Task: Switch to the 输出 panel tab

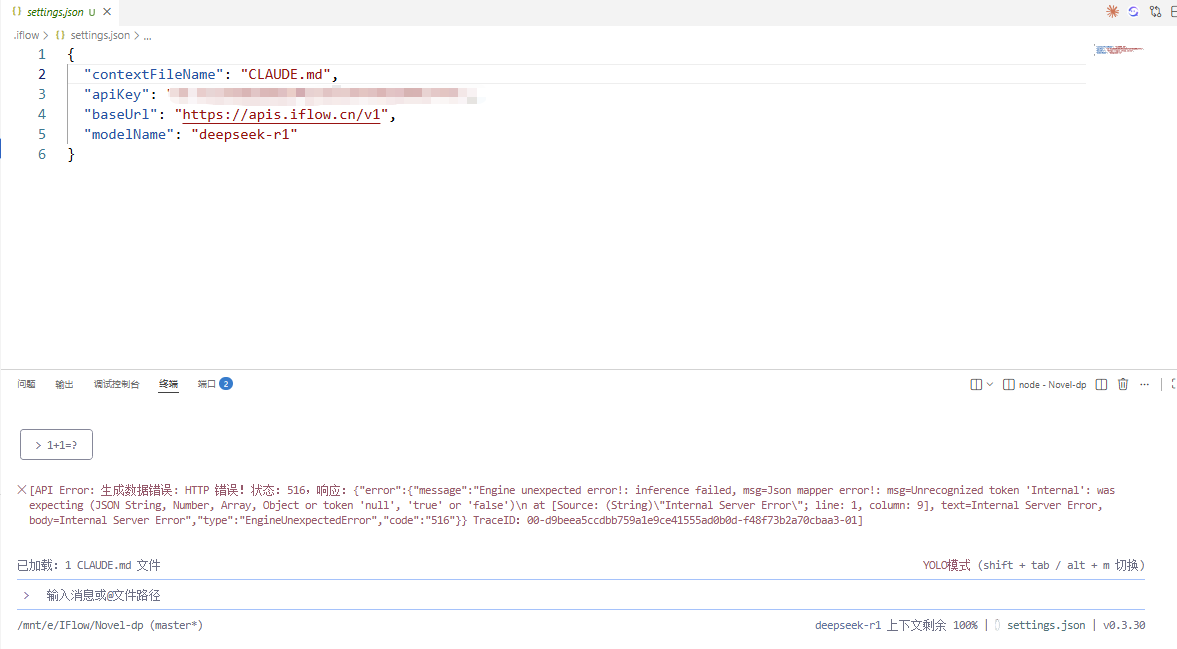Action: (x=64, y=384)
